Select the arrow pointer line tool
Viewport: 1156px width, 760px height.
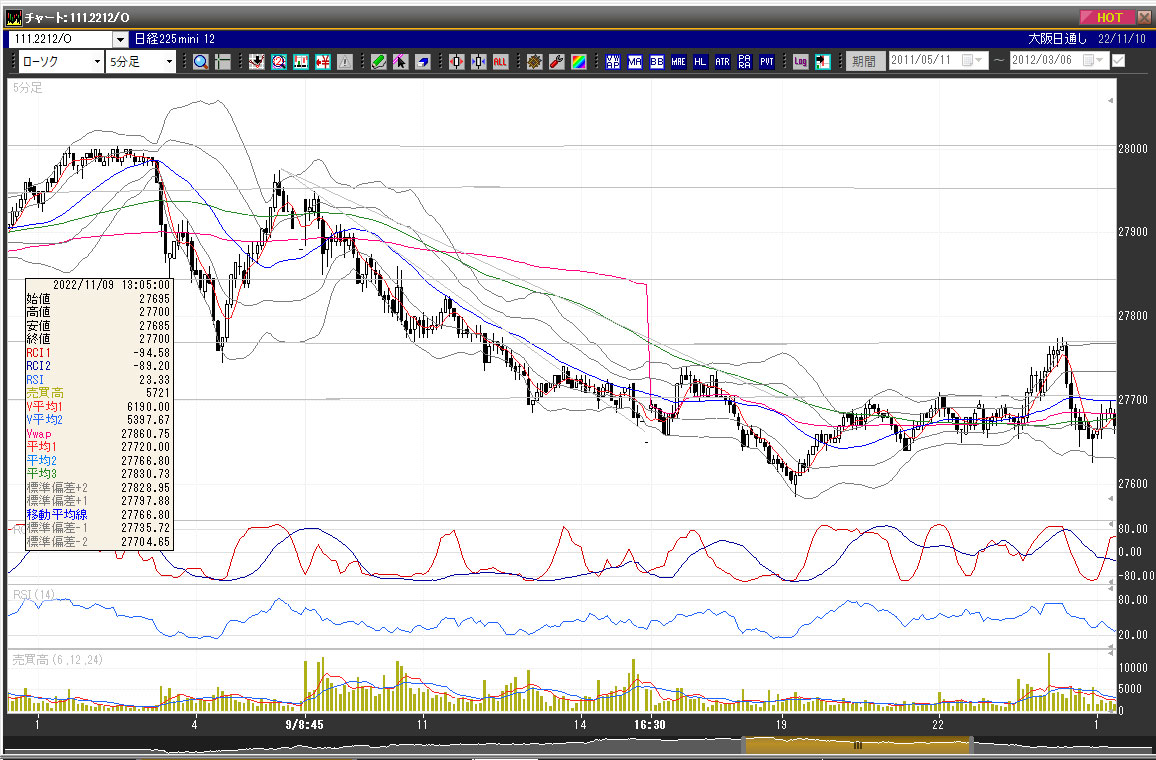pyautogui.click(x=400, y=62)
